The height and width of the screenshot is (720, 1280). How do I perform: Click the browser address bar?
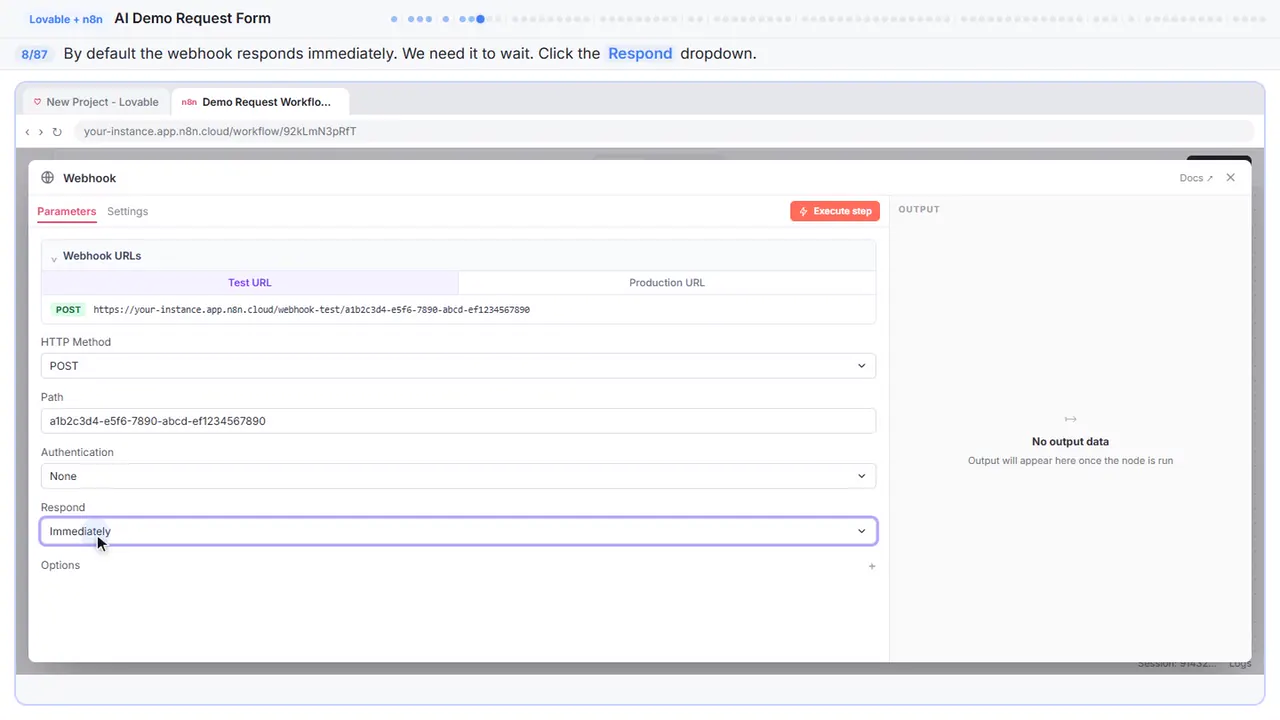663,132
